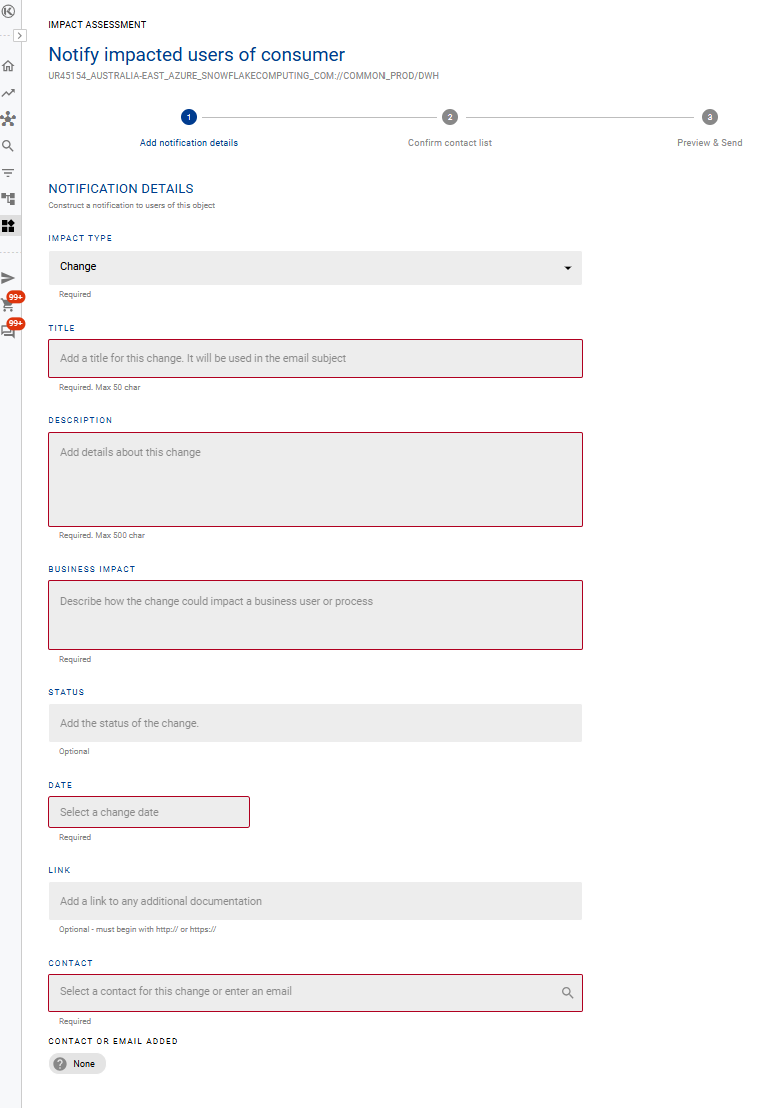
Task: Go to step 2 Confirm contact list
Action: pos(450,117)
